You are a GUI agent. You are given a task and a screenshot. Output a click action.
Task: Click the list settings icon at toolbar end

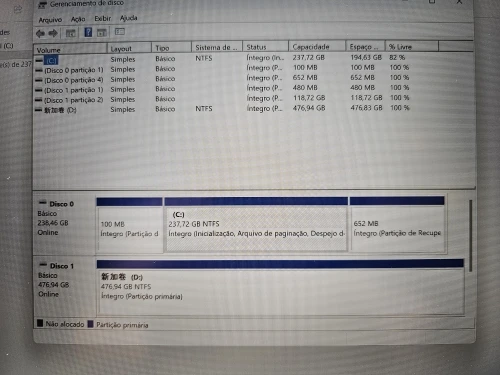pyautogui.click(x=120, y=31)
